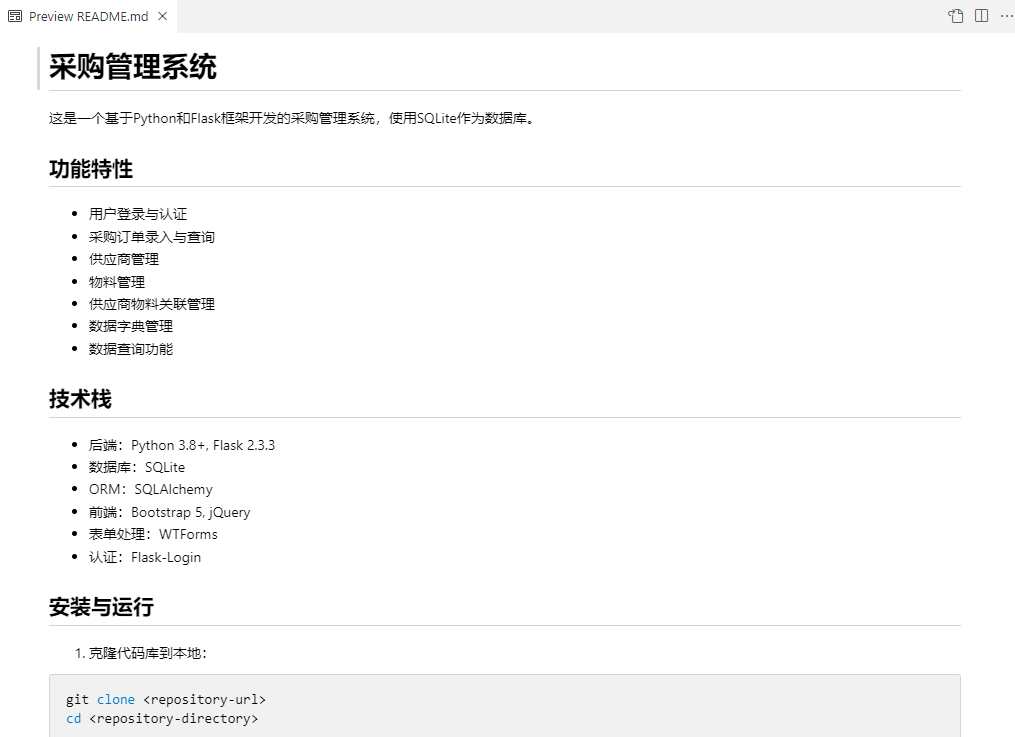Select the Preview README.md tab
This screenshot has width=1015, height=737.
coord(88,16)
